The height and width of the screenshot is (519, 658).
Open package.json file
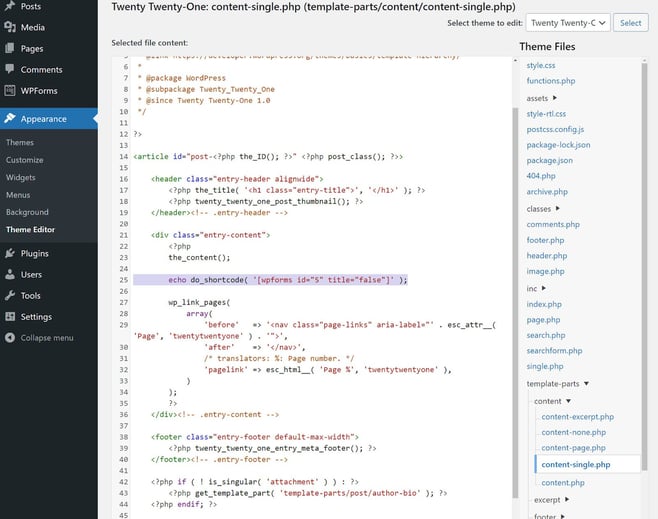coord(549,160)
